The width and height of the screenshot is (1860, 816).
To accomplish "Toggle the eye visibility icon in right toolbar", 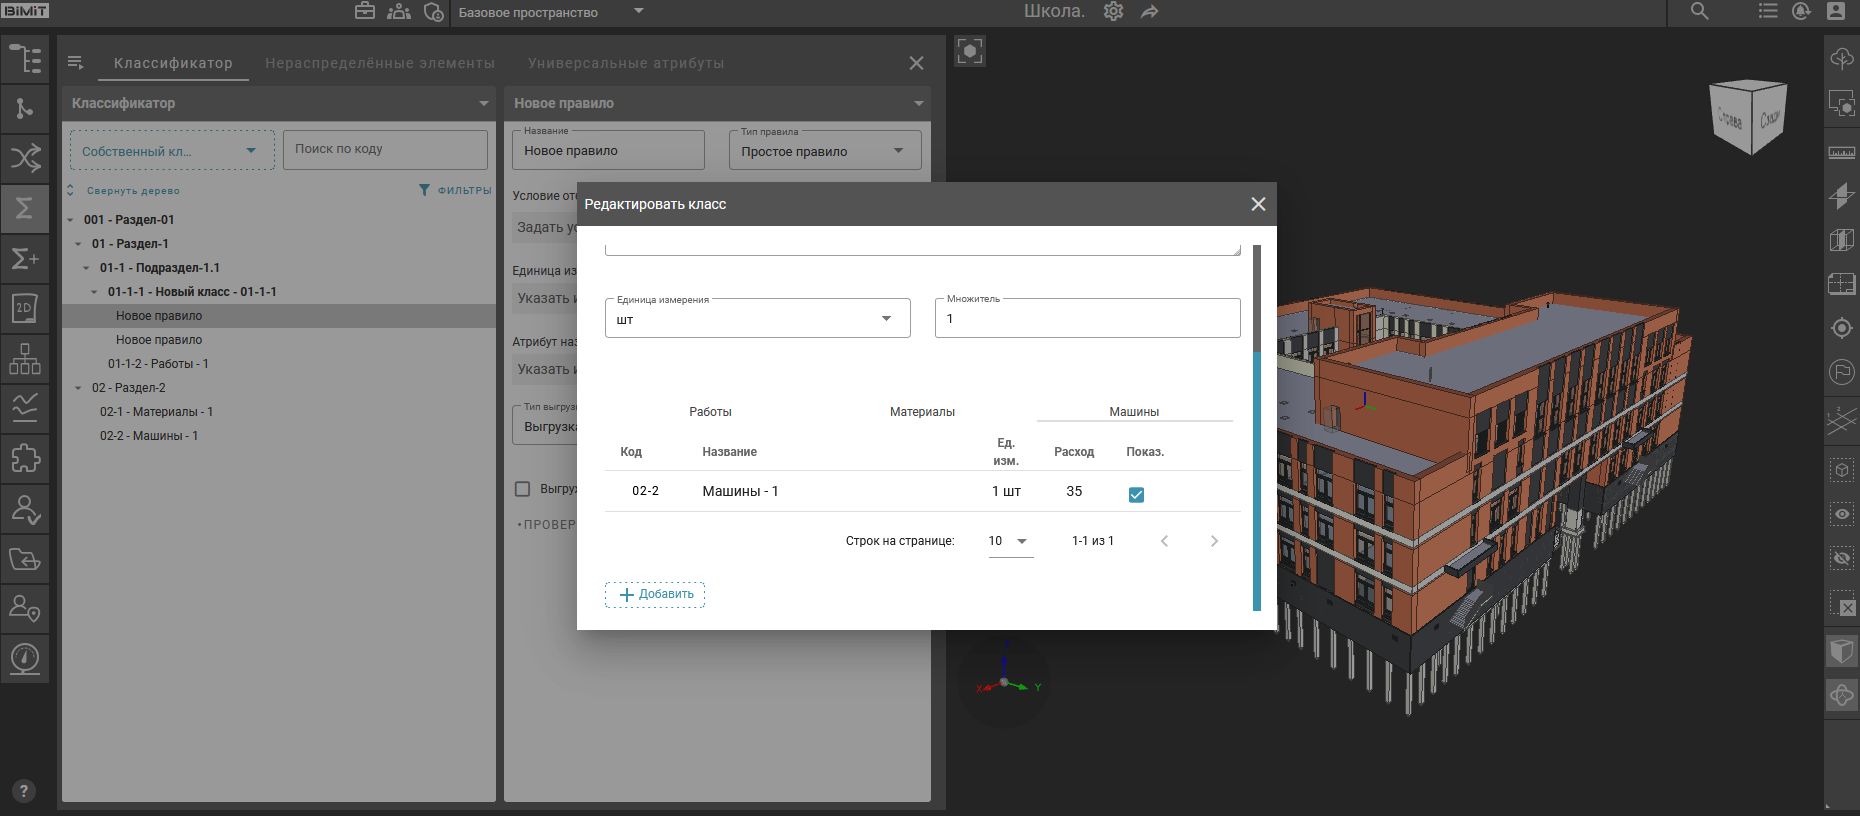I will tap(1841, 514).
